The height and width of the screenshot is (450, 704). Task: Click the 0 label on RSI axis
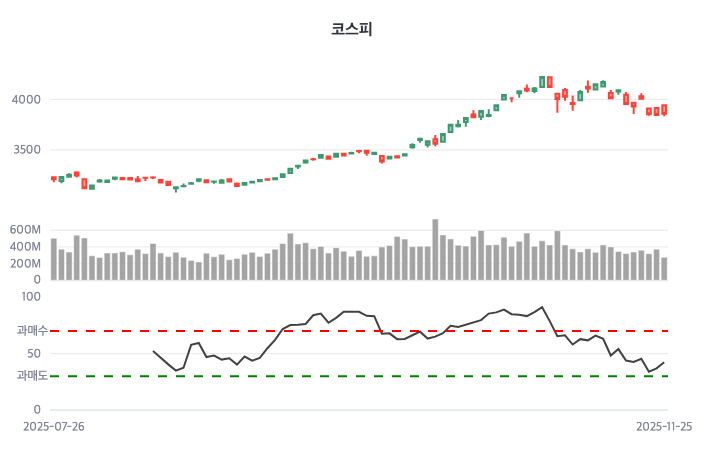[37, 410]
